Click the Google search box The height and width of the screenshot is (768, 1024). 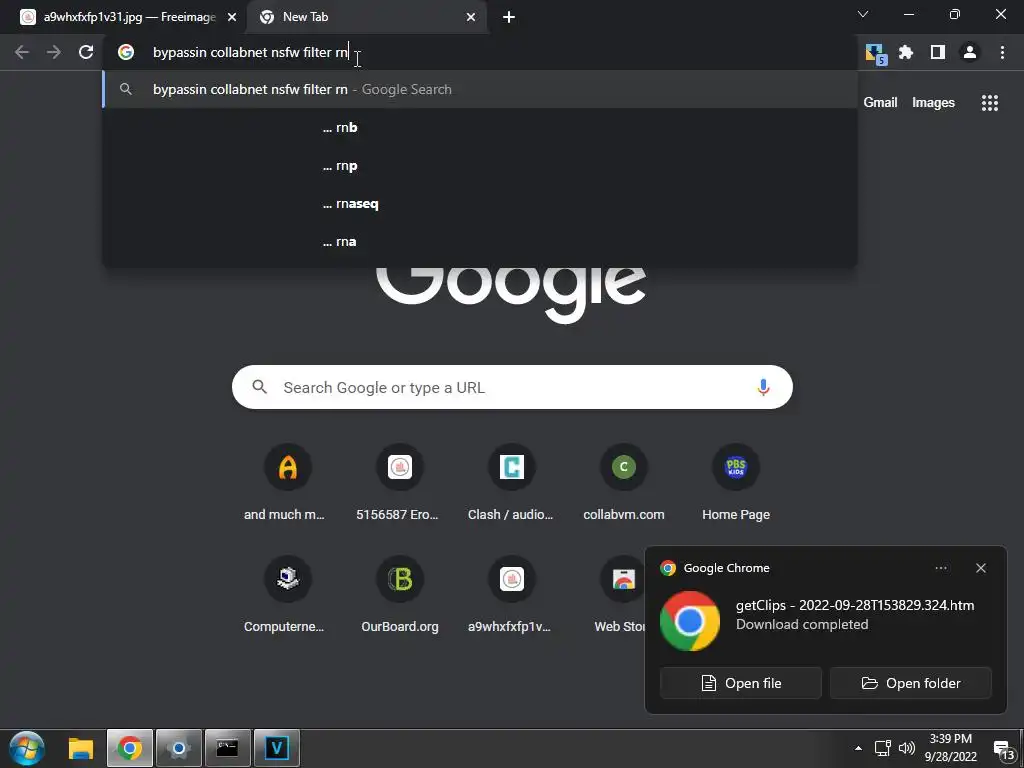point(512,387)
